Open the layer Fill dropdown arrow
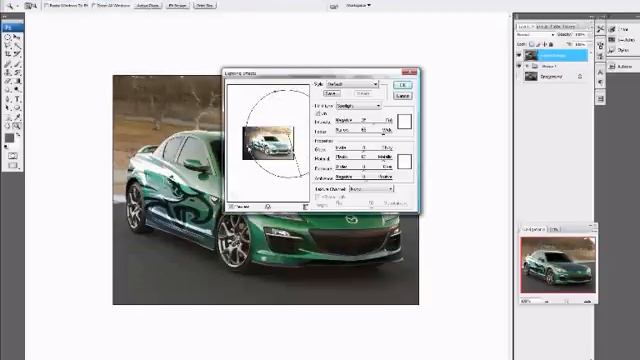The height and width of the screenshot is (360, 640). point(589,44)
